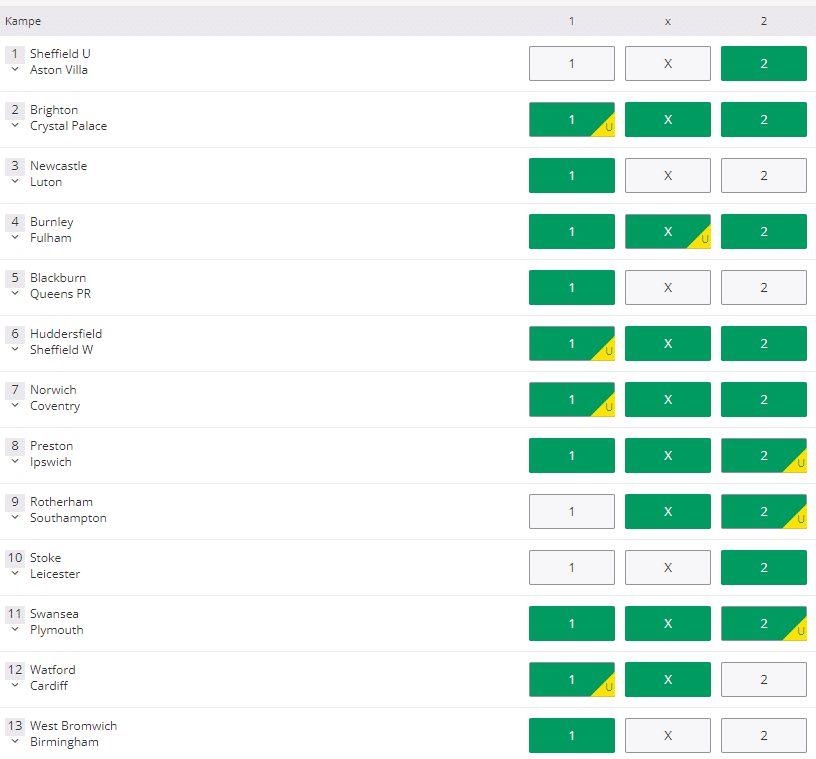The width and height of the screenshot is (816, 759).
Task: Toggle draw for Newcastle vs Luton
Action: [x=667, y=175]
